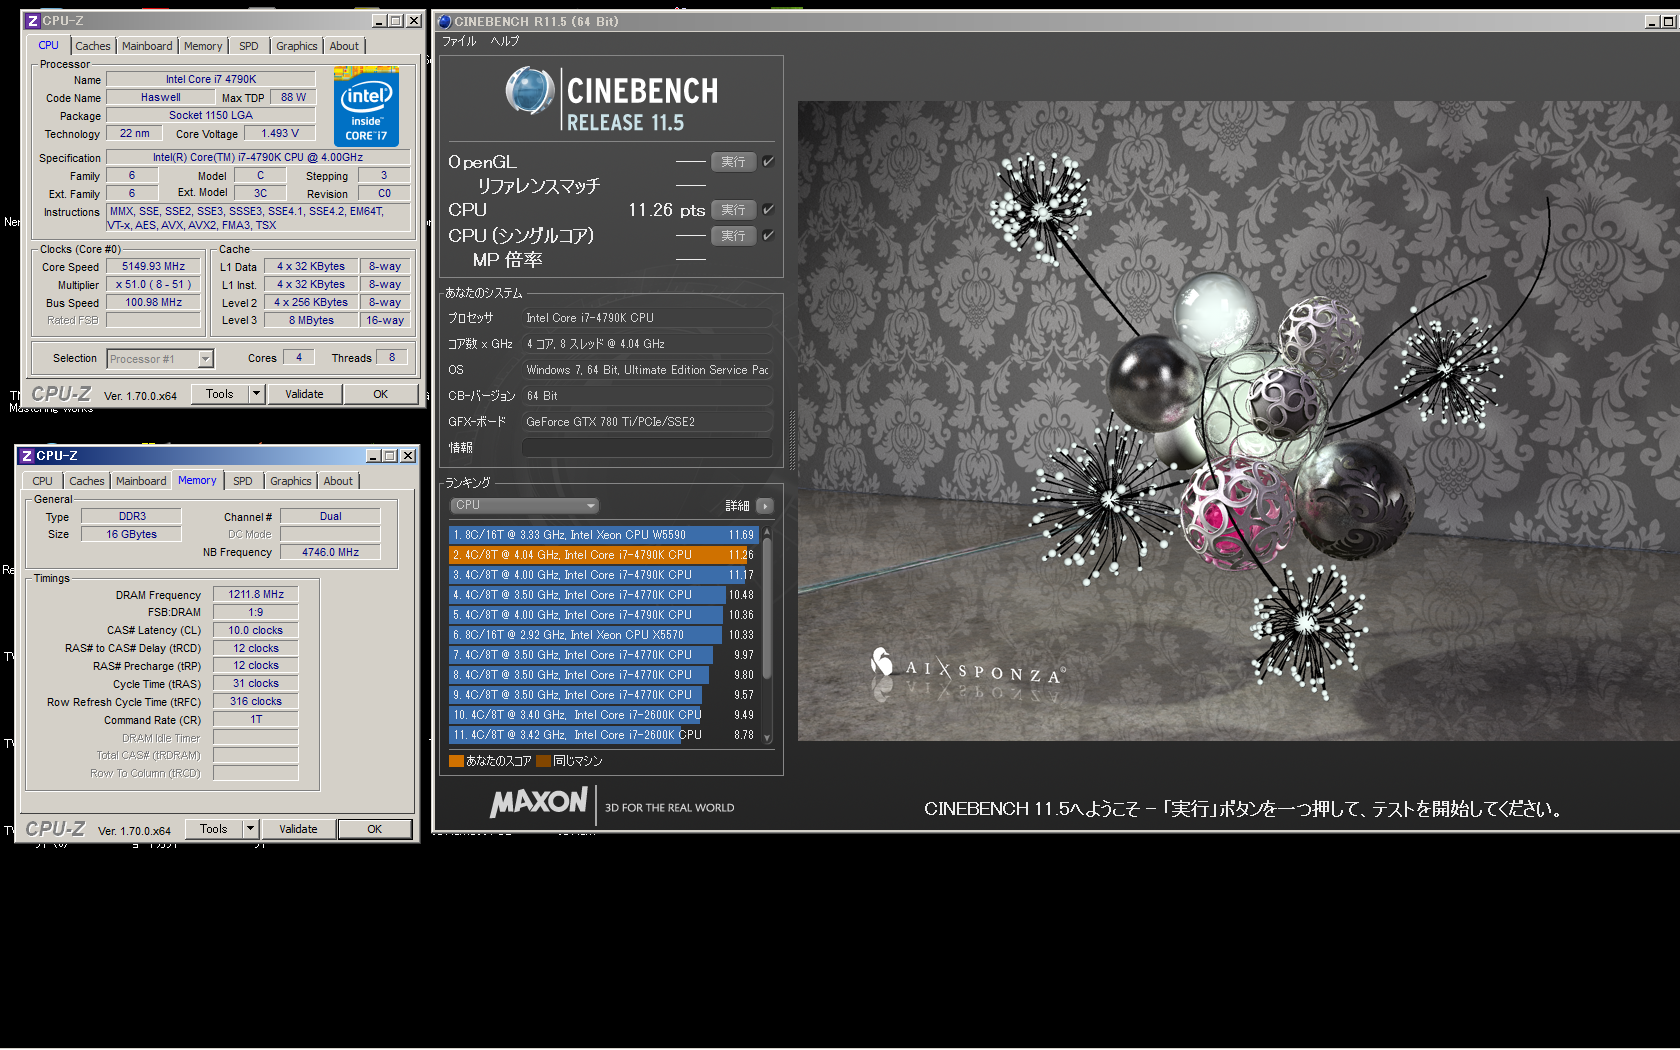This screenshot has height=1050, width=1680.
Task: Run the CPU benchmark with 実行
Action: pyautogui.click(x=733, y=209)
